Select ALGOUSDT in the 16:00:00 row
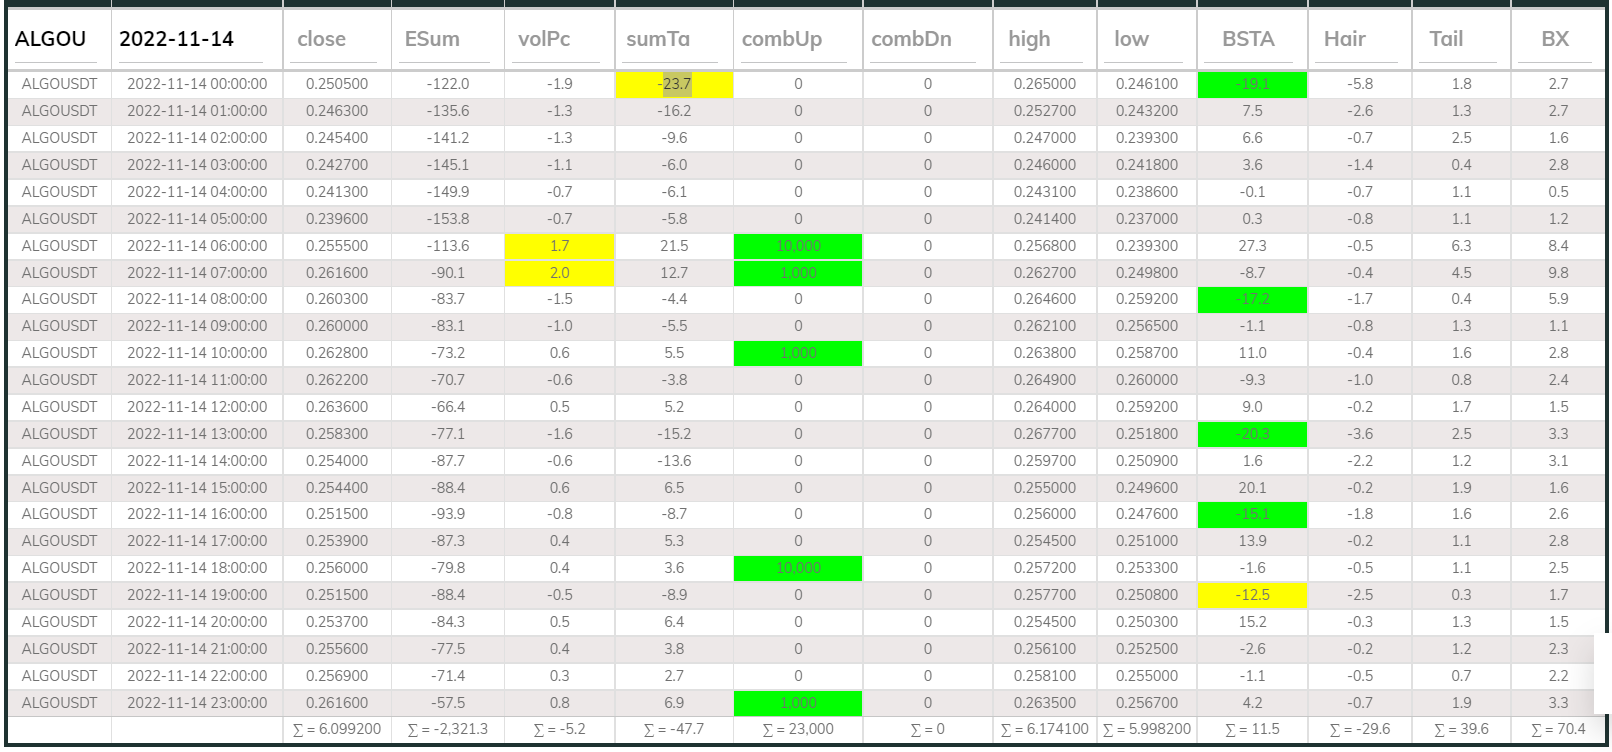The width and height of the screenshot is (1612, 752). pyautogui.click(x=60, y=514)
